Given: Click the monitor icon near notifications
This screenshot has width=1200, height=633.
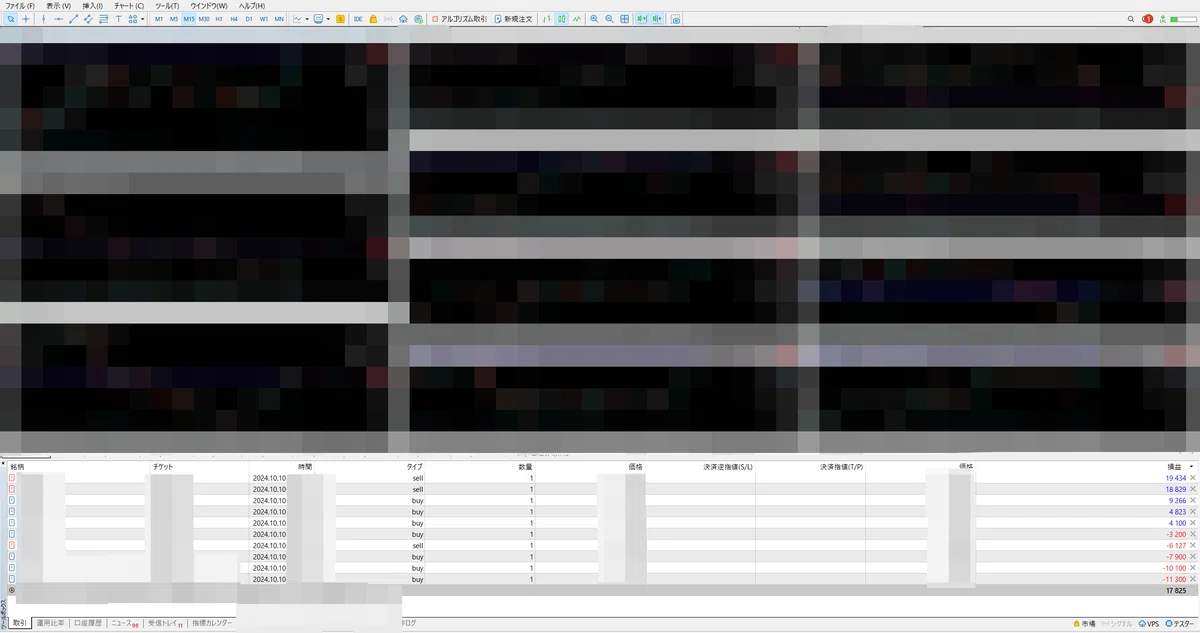Looking at the screenshot, I should point(1163,19).
